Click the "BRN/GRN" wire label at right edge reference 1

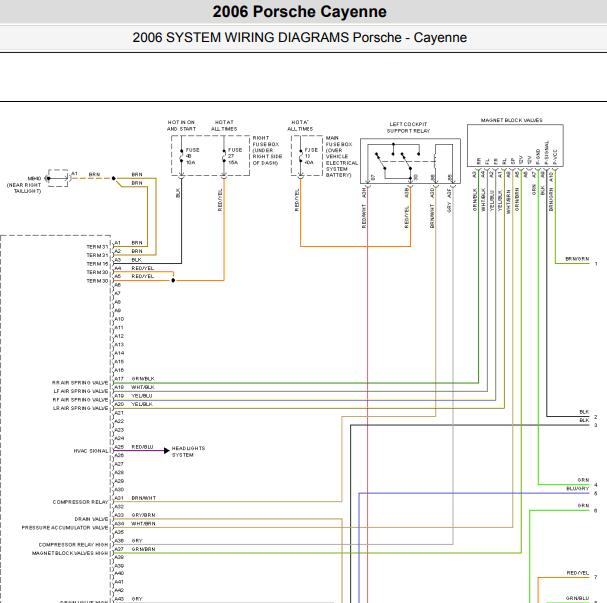click(x=577, y=259)
